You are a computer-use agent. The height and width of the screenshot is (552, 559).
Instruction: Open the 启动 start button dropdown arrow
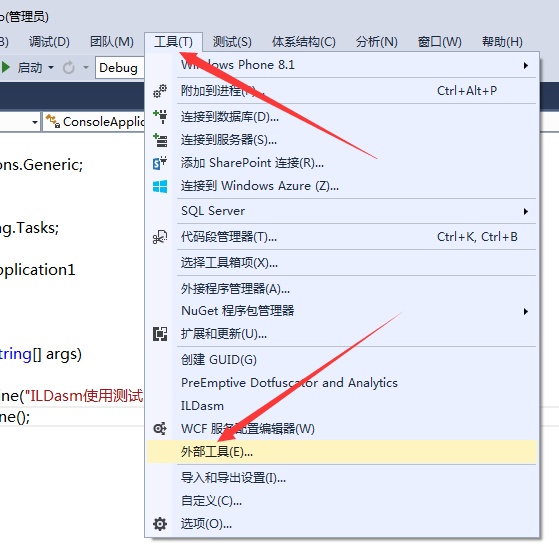coord(51,67)
